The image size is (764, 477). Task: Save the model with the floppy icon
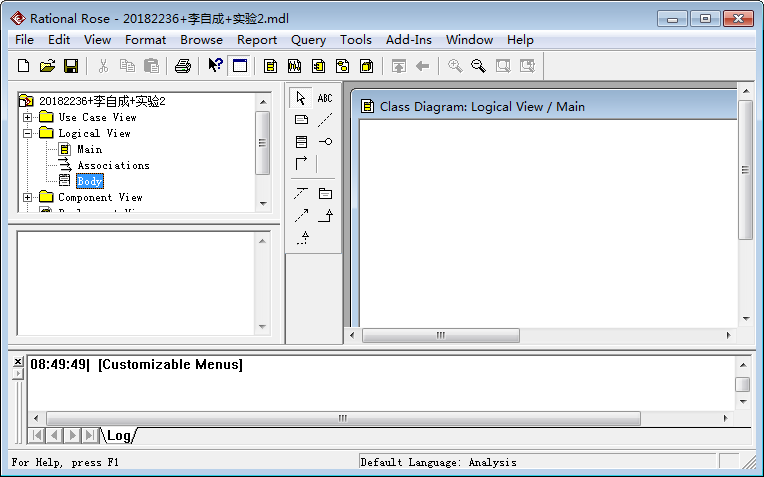coord(71,66)
